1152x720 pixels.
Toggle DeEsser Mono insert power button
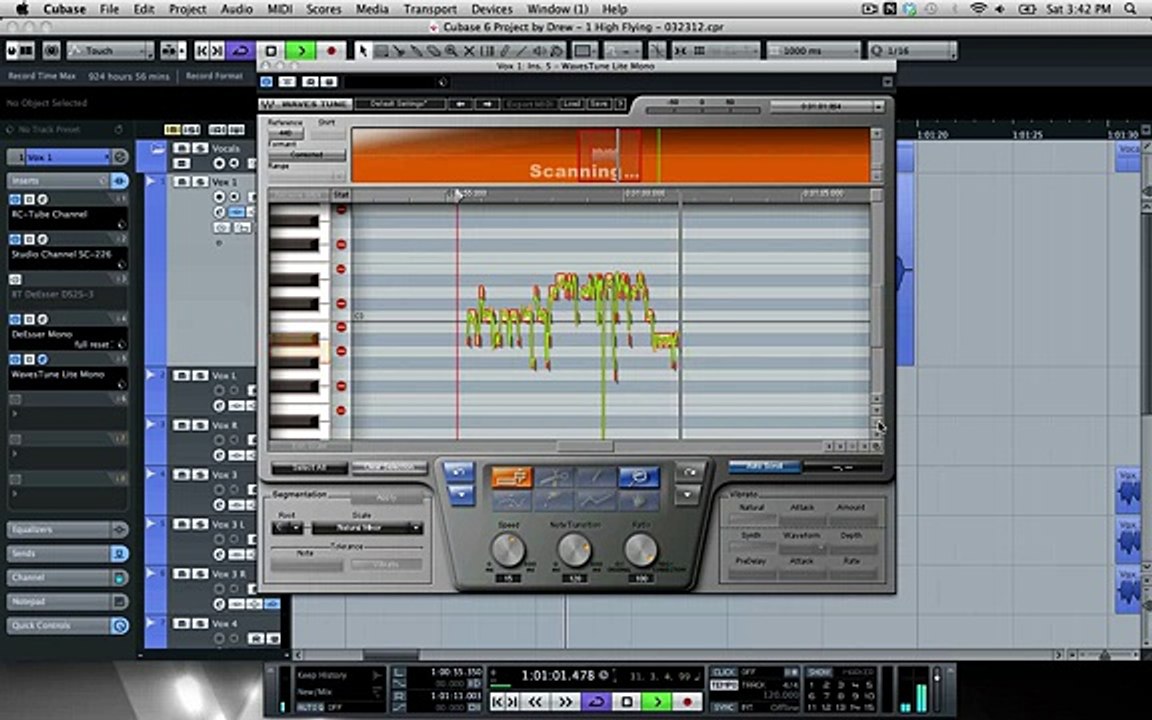15,319
